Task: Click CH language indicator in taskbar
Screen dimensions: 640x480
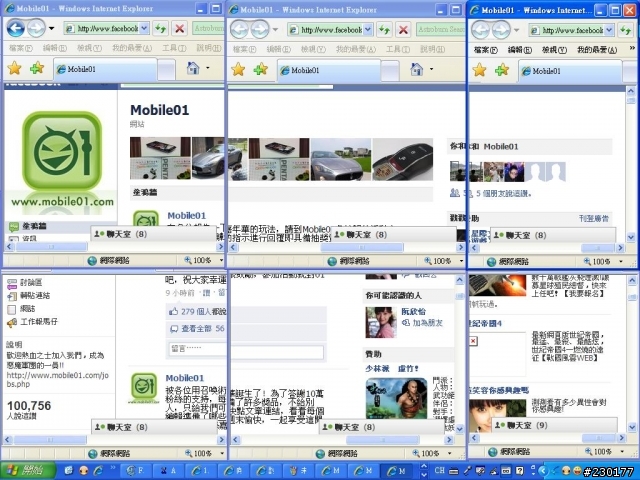Action: point(439,470)
